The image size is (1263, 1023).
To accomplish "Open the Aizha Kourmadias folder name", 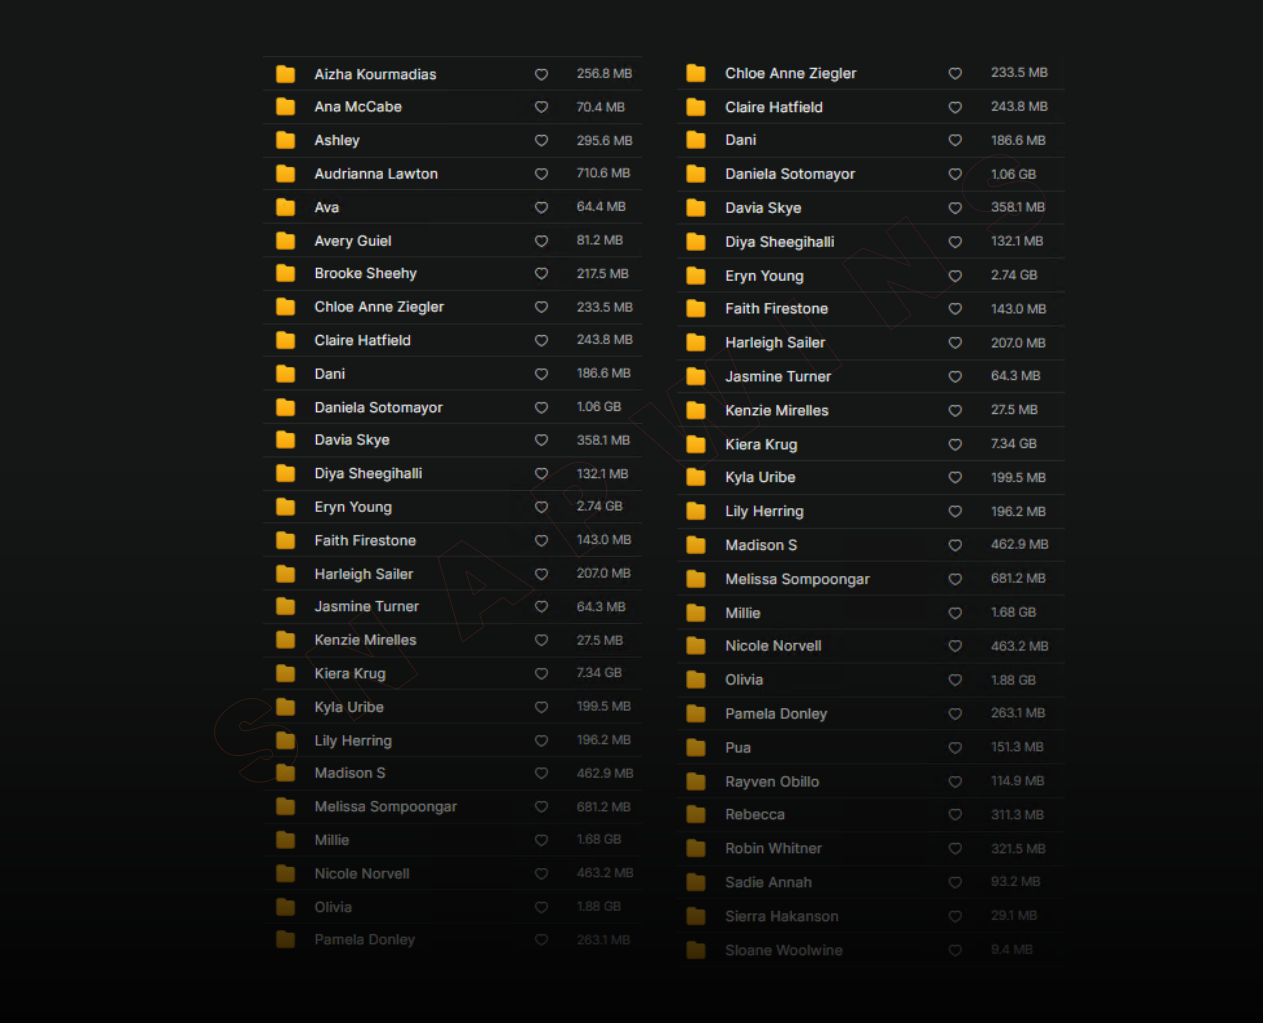I will [375, 74].
